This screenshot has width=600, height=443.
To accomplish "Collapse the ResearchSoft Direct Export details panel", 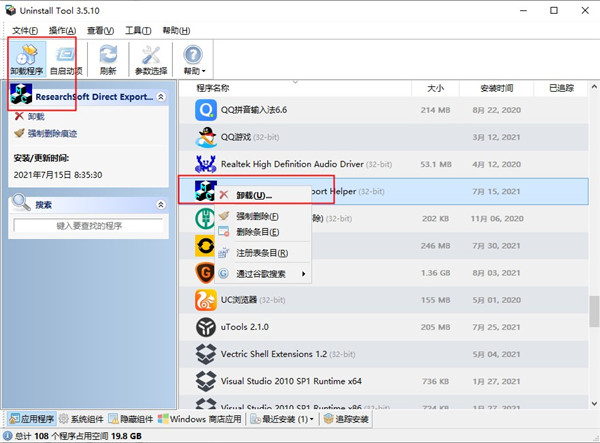I will 162,97.
